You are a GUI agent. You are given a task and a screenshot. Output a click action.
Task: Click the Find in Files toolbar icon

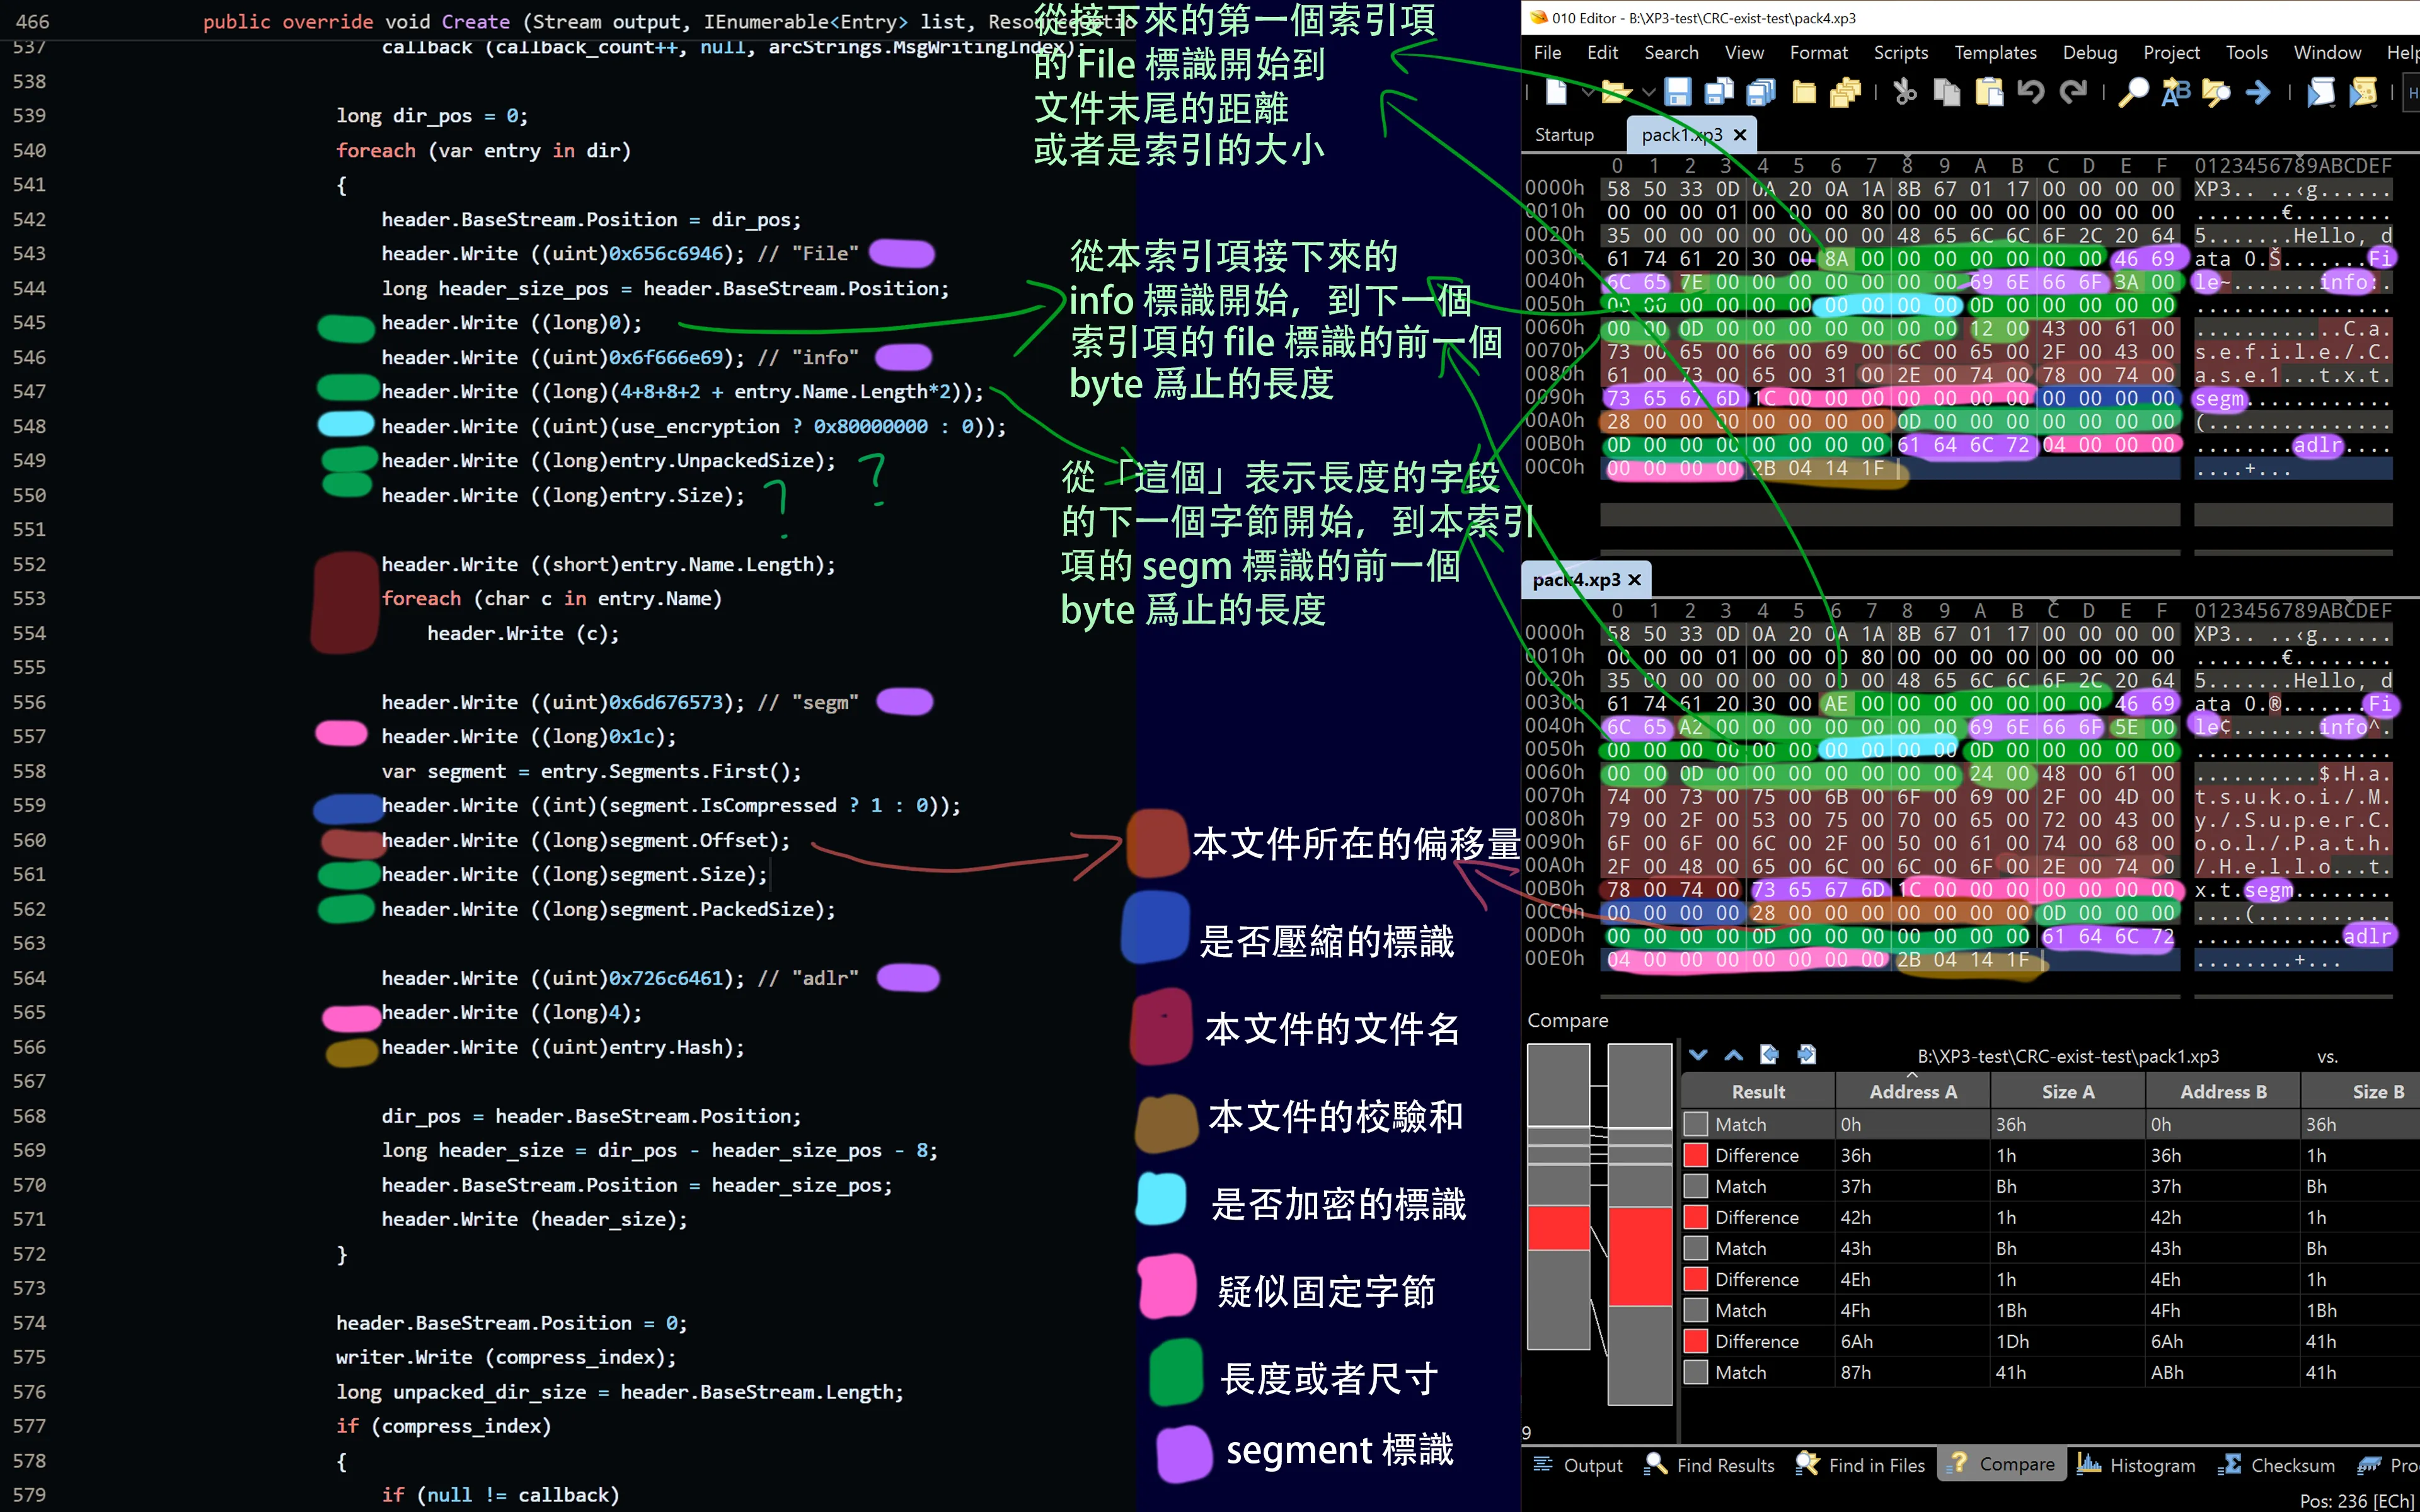tap(2216, 93)
